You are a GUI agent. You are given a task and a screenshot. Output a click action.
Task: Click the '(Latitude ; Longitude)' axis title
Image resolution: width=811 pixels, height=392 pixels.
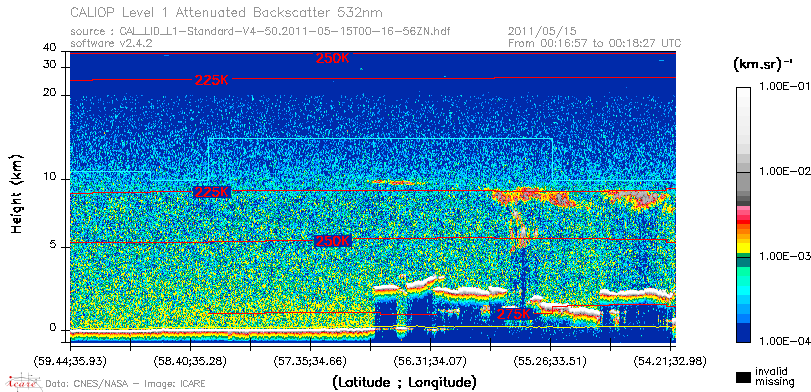tap(404, 383)
